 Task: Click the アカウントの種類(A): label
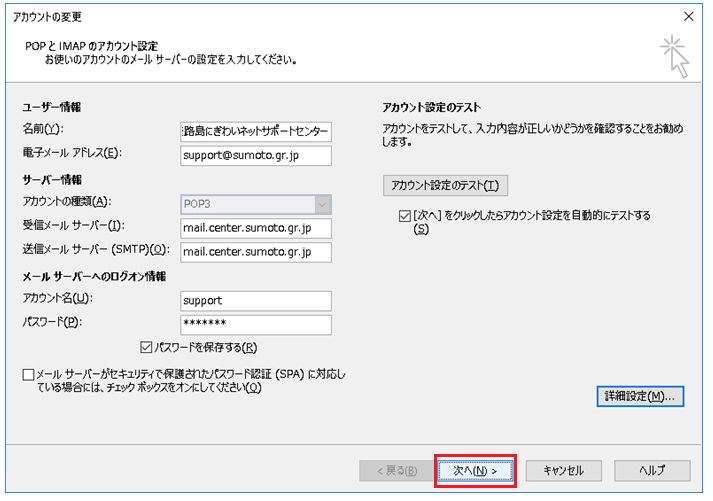[67, 201]
